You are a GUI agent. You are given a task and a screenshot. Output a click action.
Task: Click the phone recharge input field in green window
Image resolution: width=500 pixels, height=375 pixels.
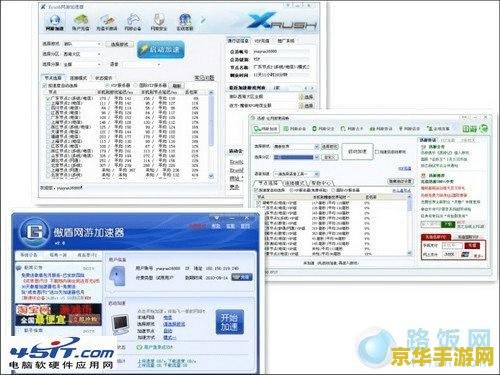point(452,245)
